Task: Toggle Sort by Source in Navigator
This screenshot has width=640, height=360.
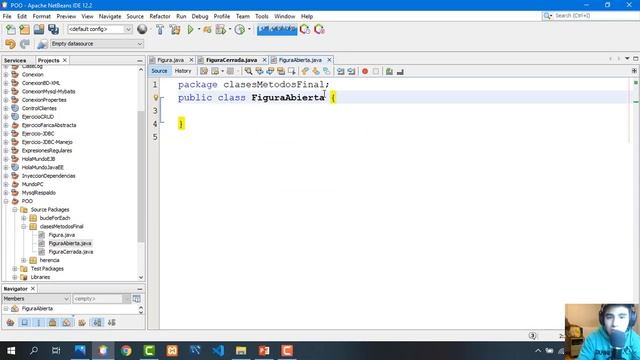Action: (111, 323)
